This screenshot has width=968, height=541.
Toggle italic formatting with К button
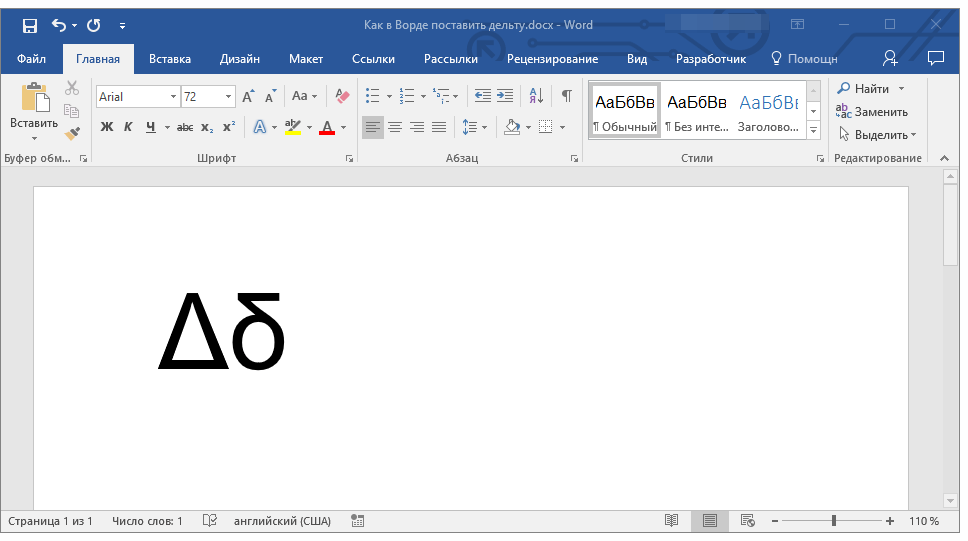click(128, 127)
